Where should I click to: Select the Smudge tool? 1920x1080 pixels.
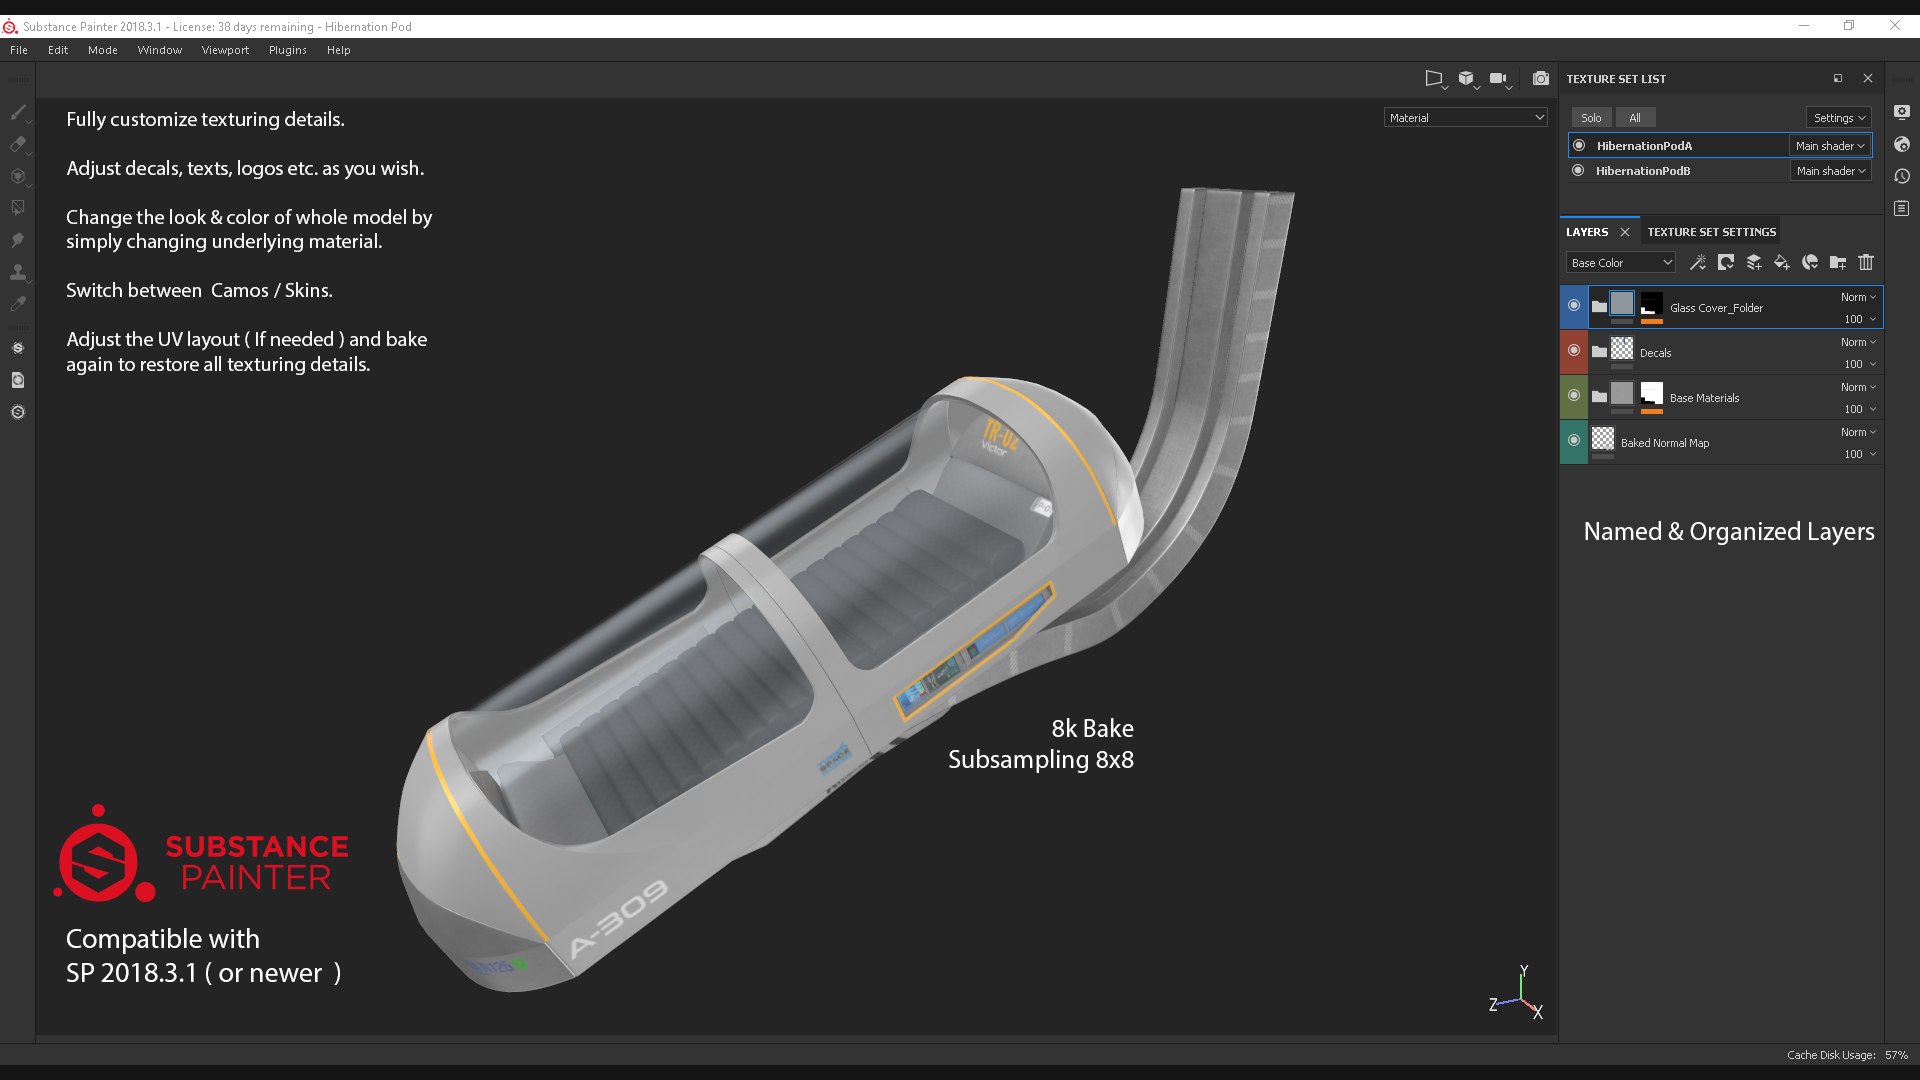tap(18, 240)
